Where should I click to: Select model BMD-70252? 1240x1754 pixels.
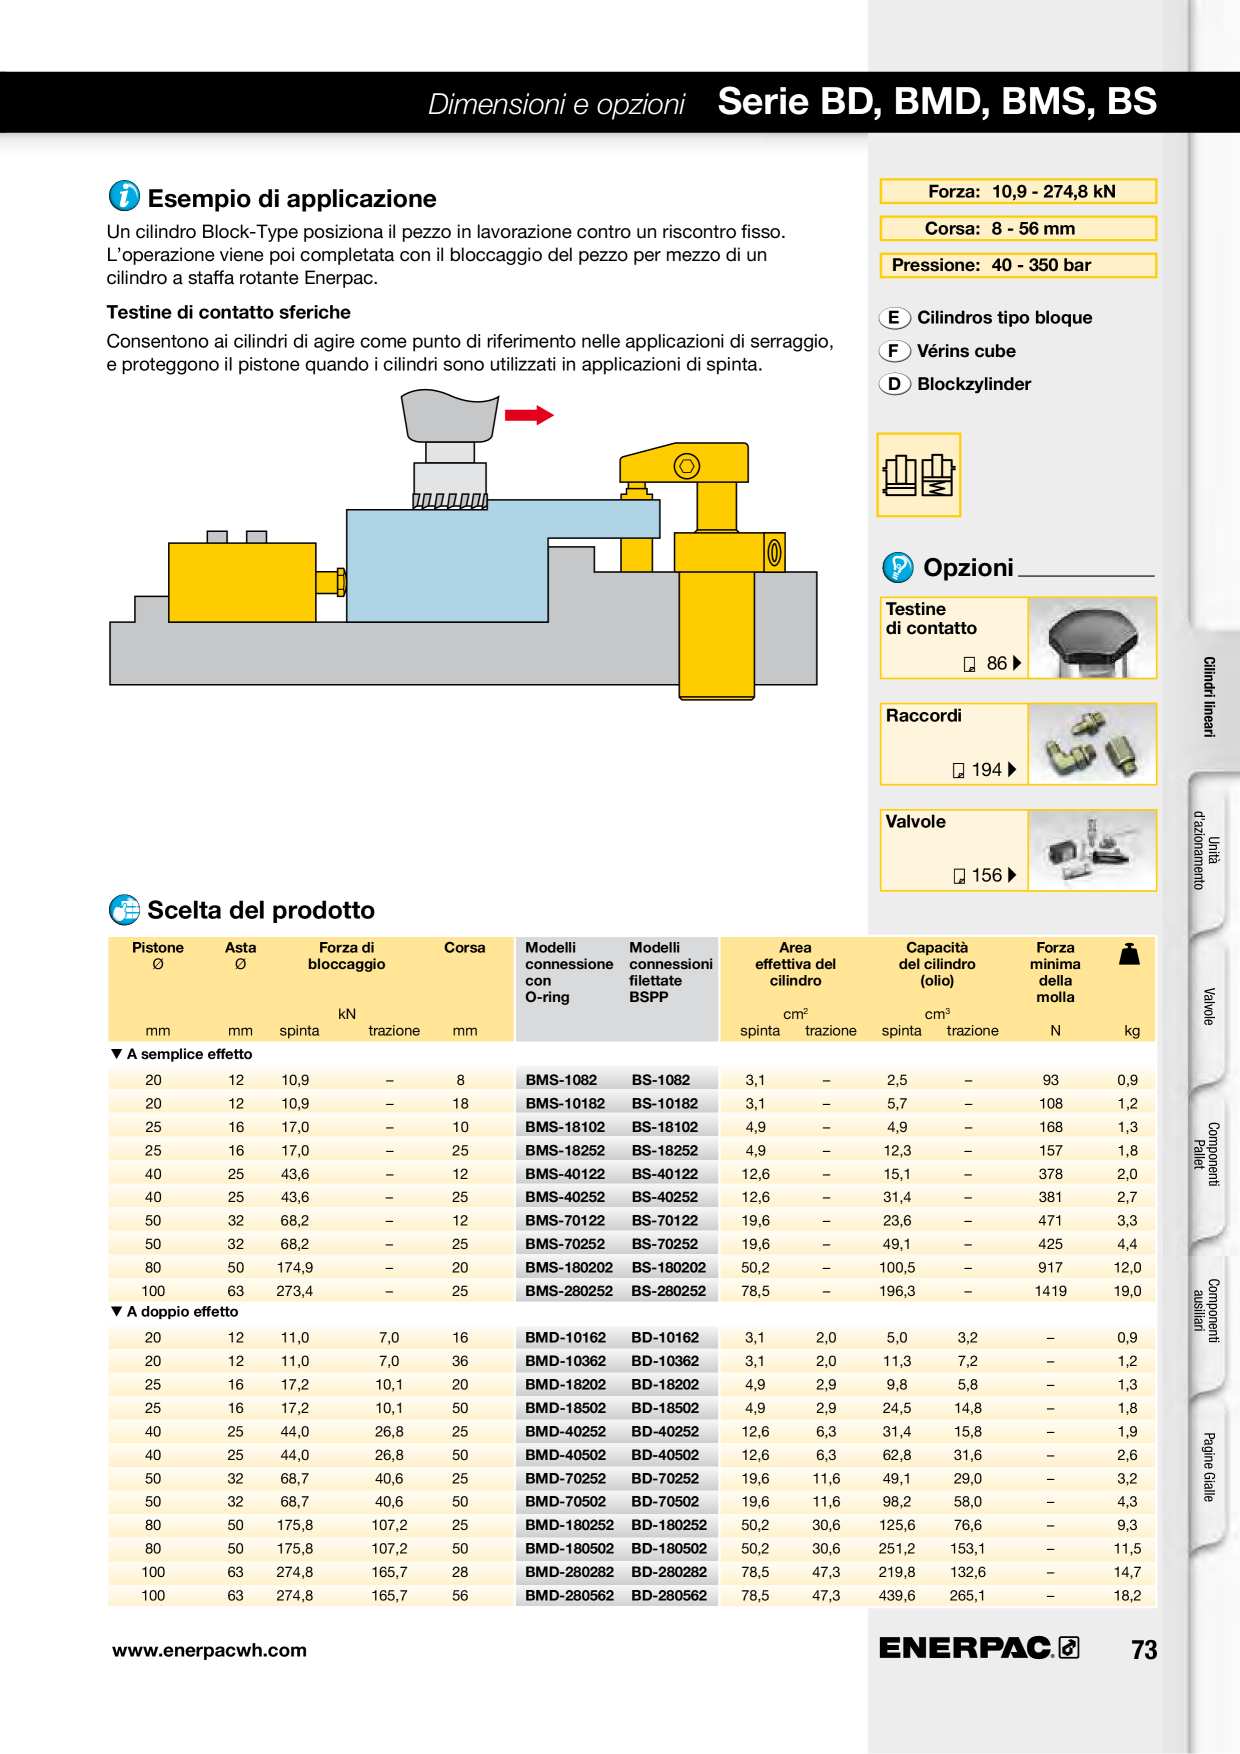click(565, 1478)
